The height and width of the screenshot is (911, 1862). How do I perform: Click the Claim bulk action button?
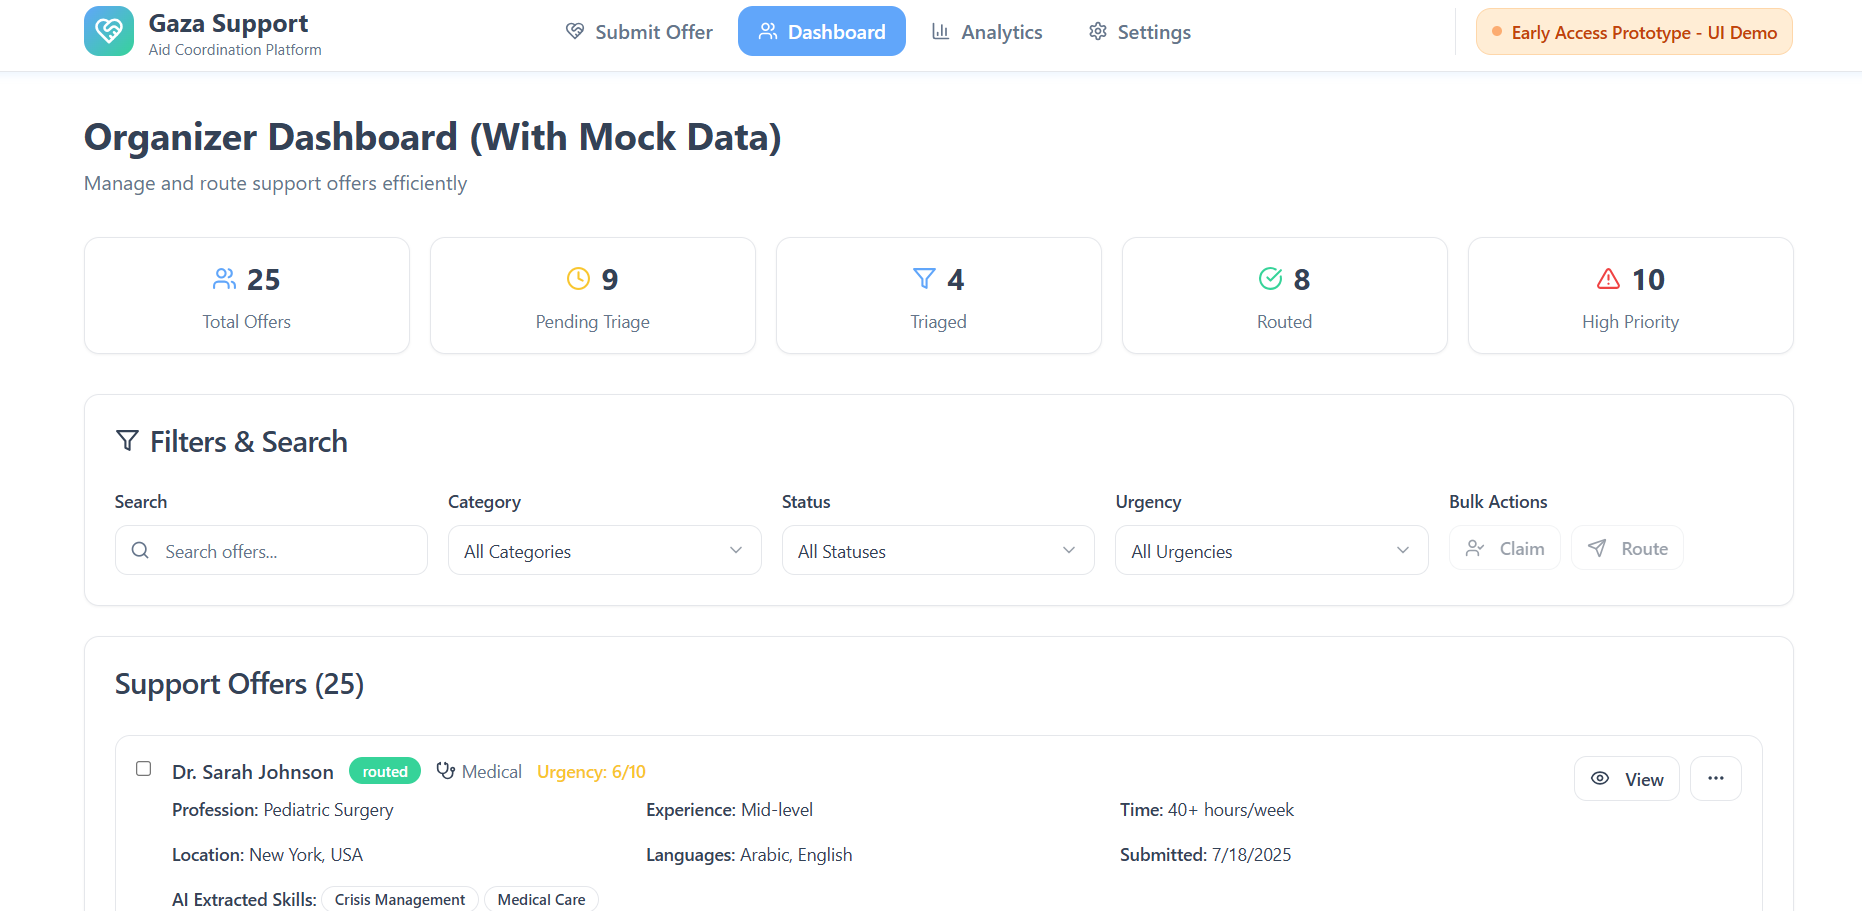[1505, 548]
